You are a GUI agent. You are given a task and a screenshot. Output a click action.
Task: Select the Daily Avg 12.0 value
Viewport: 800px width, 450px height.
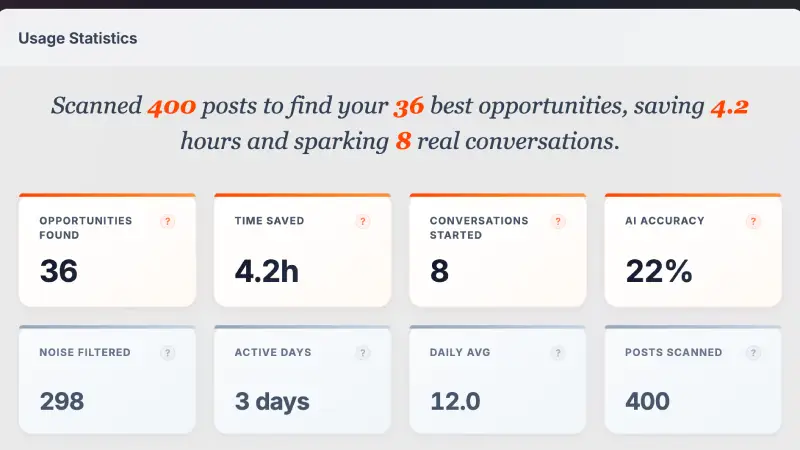pos(455,402)
